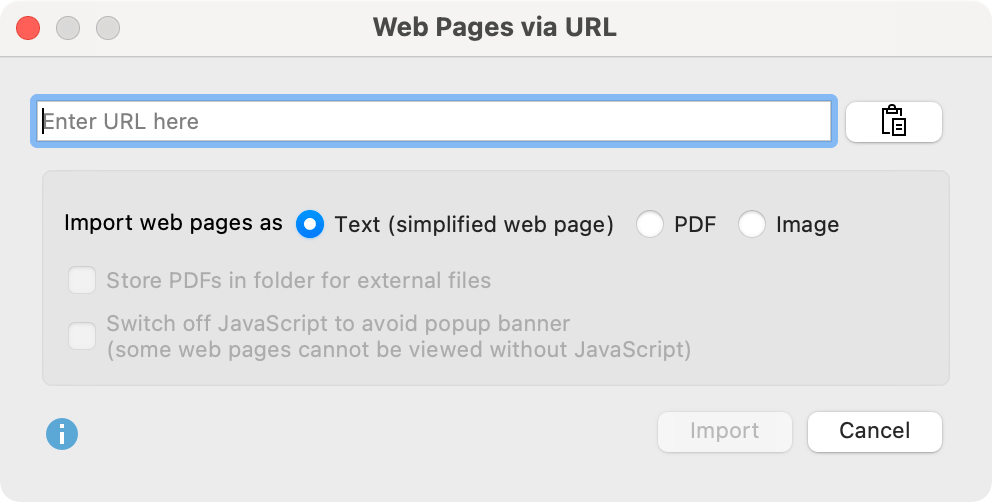Pick the Image radio button
Image resolution: width=992 pixels, height=502 pixels.
(x=752, y=225)
